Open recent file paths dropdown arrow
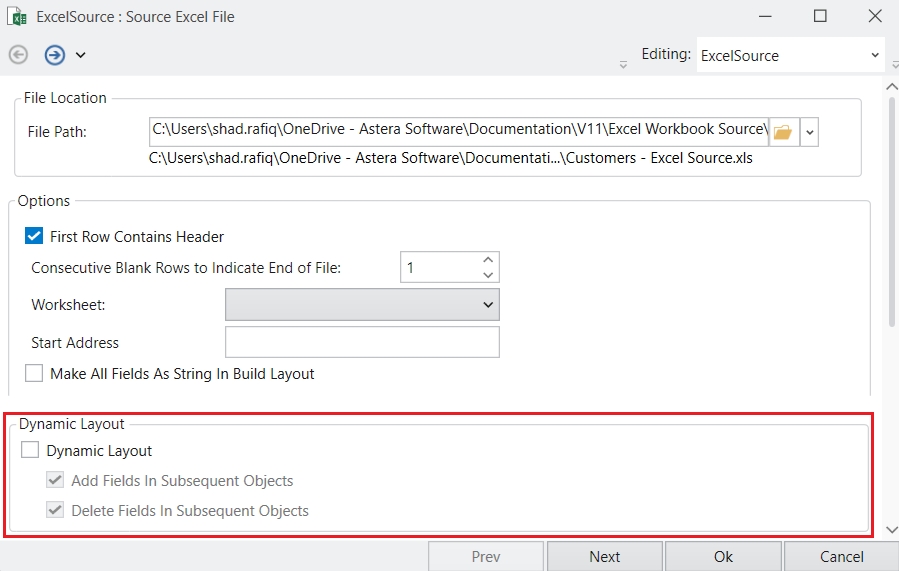The width and height of the screenshot is (899, 571). (x=810, y=132)
